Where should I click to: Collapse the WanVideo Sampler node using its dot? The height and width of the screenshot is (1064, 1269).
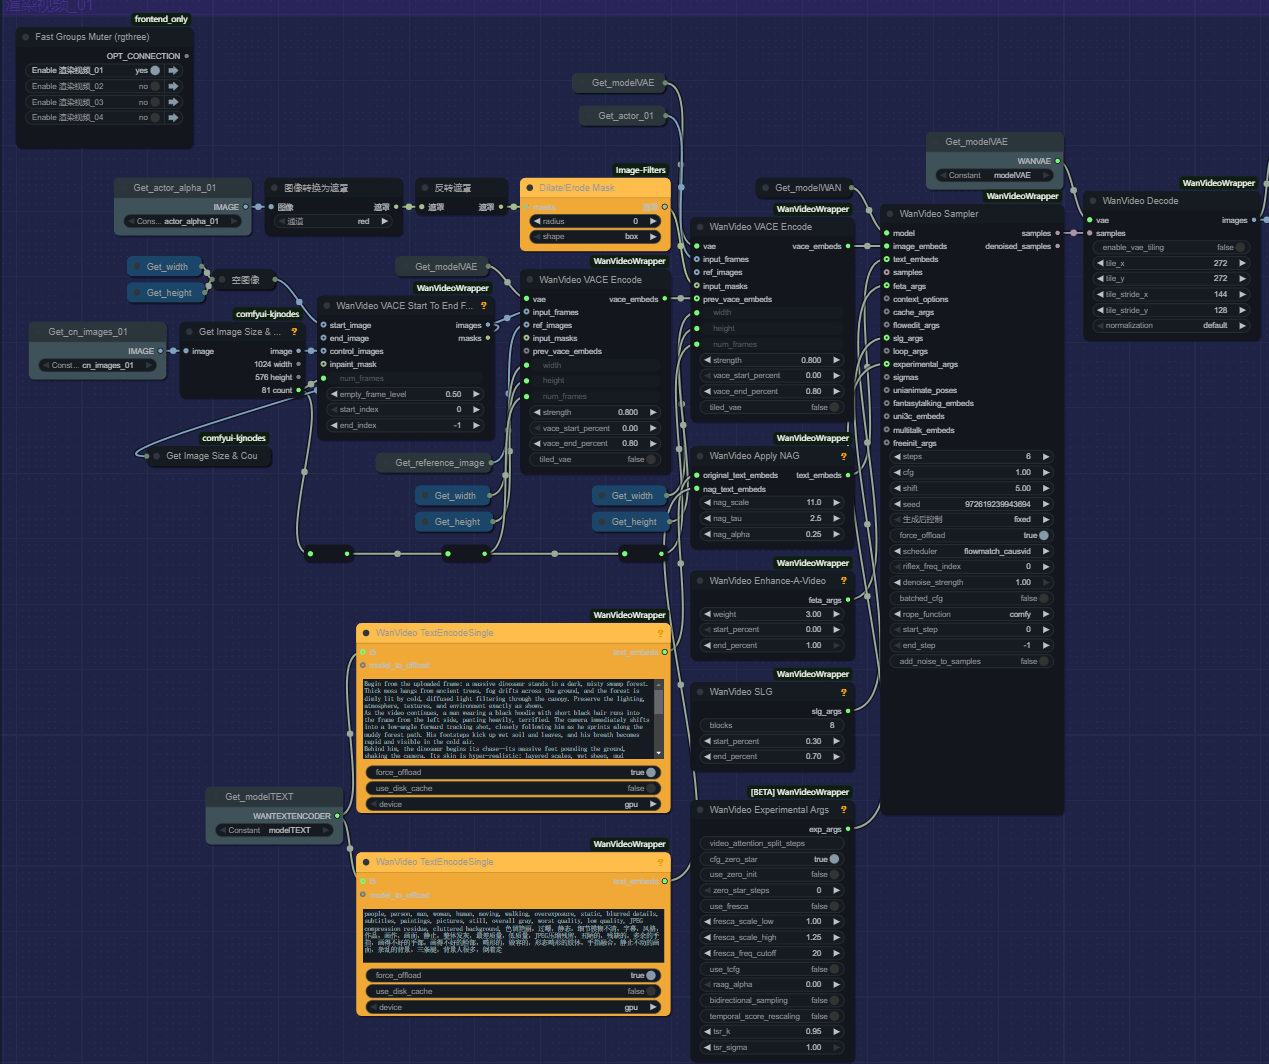coord(889,214)
